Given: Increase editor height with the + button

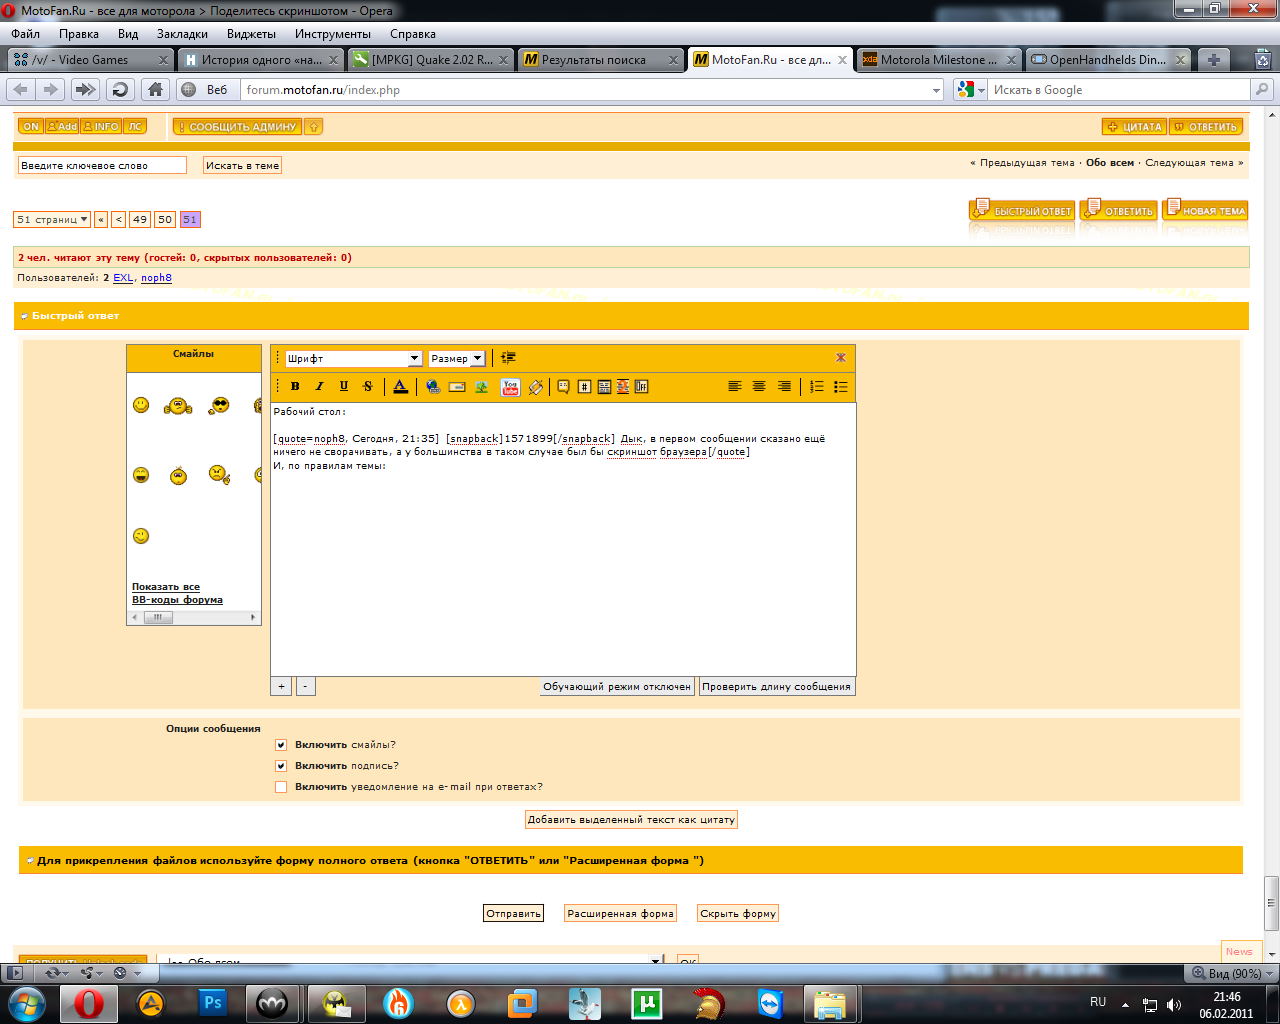Looking at the screenshot, I should coord(281,686).
